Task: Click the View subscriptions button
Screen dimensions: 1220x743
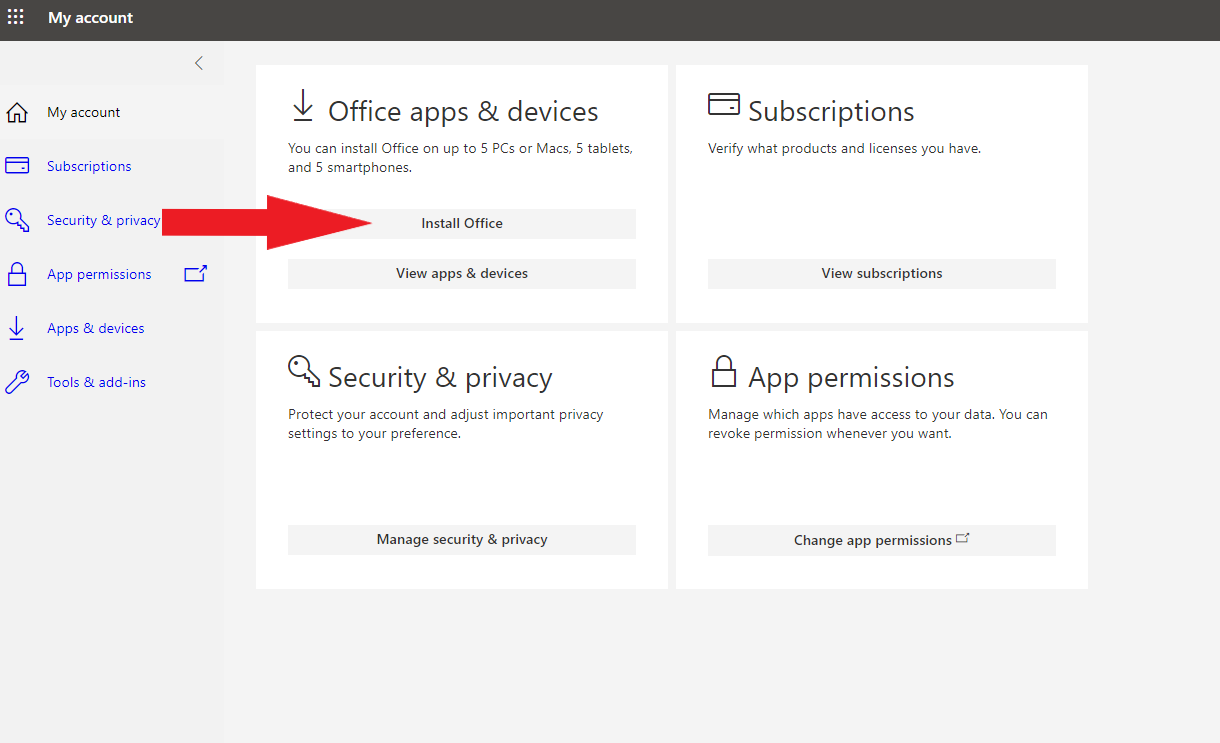Action: tap(881, 274)
